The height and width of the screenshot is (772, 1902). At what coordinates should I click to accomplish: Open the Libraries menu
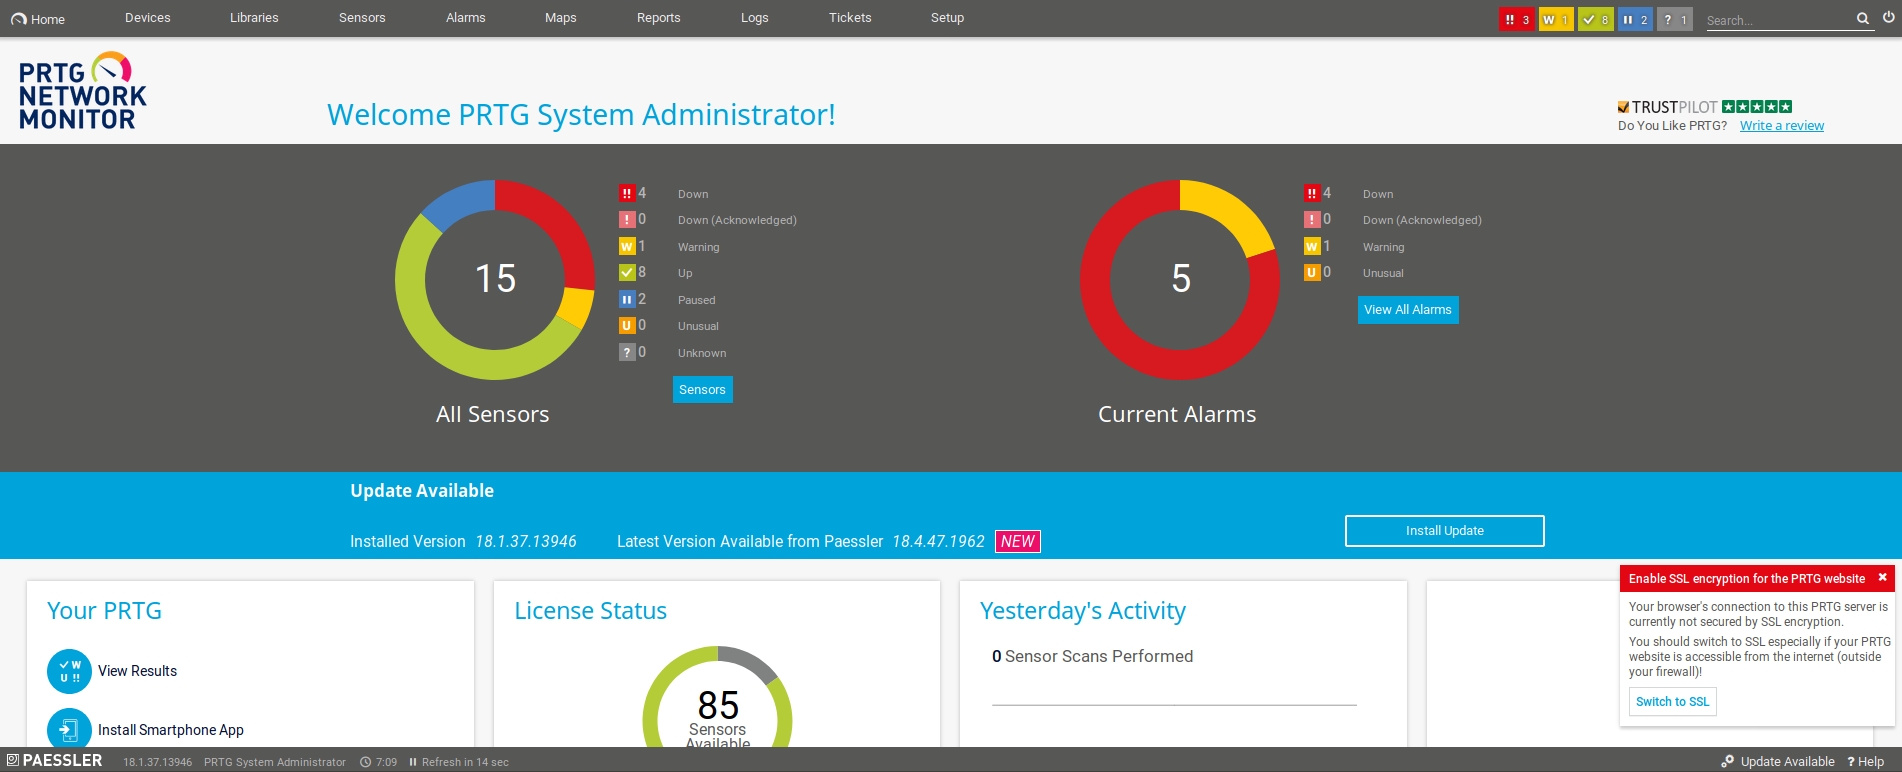pos(254,18)
